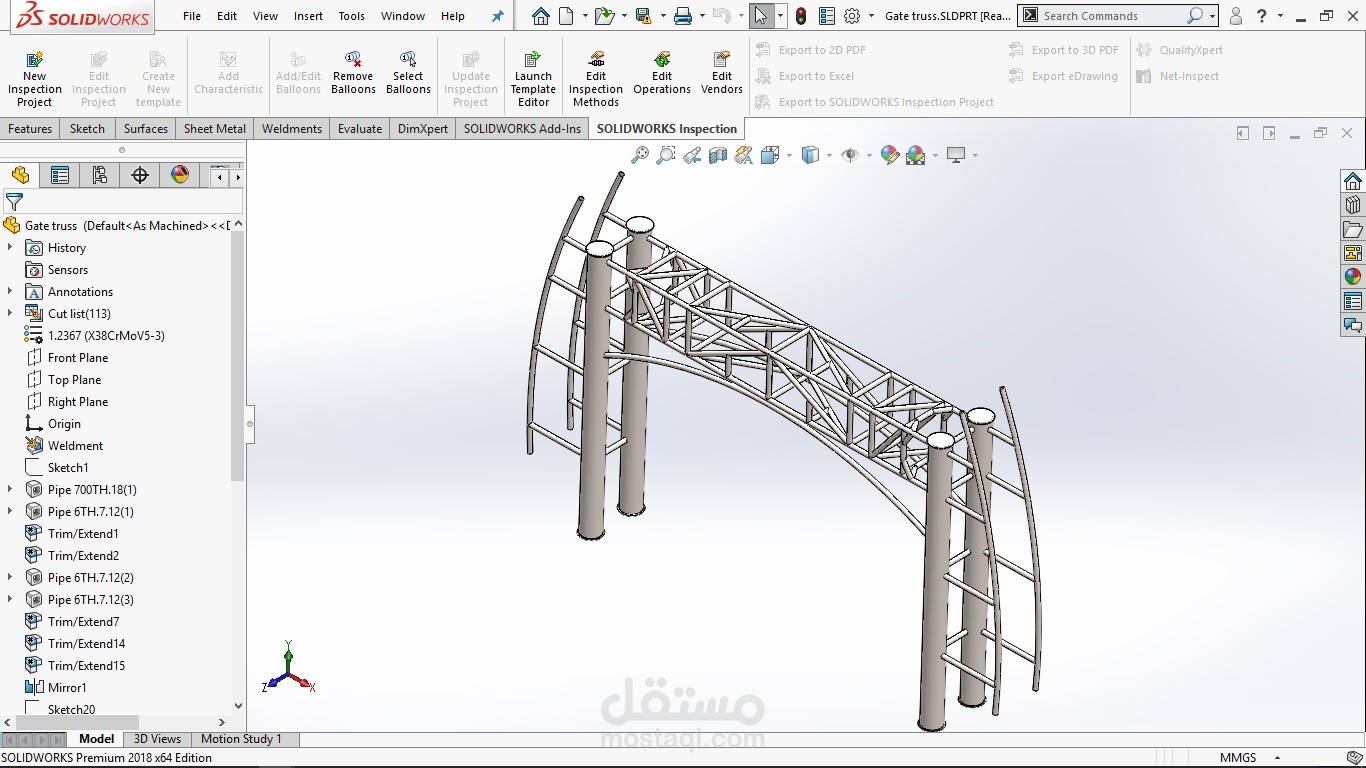
Task: Open DisplayManager tab icon
Action: coord(180,176)
